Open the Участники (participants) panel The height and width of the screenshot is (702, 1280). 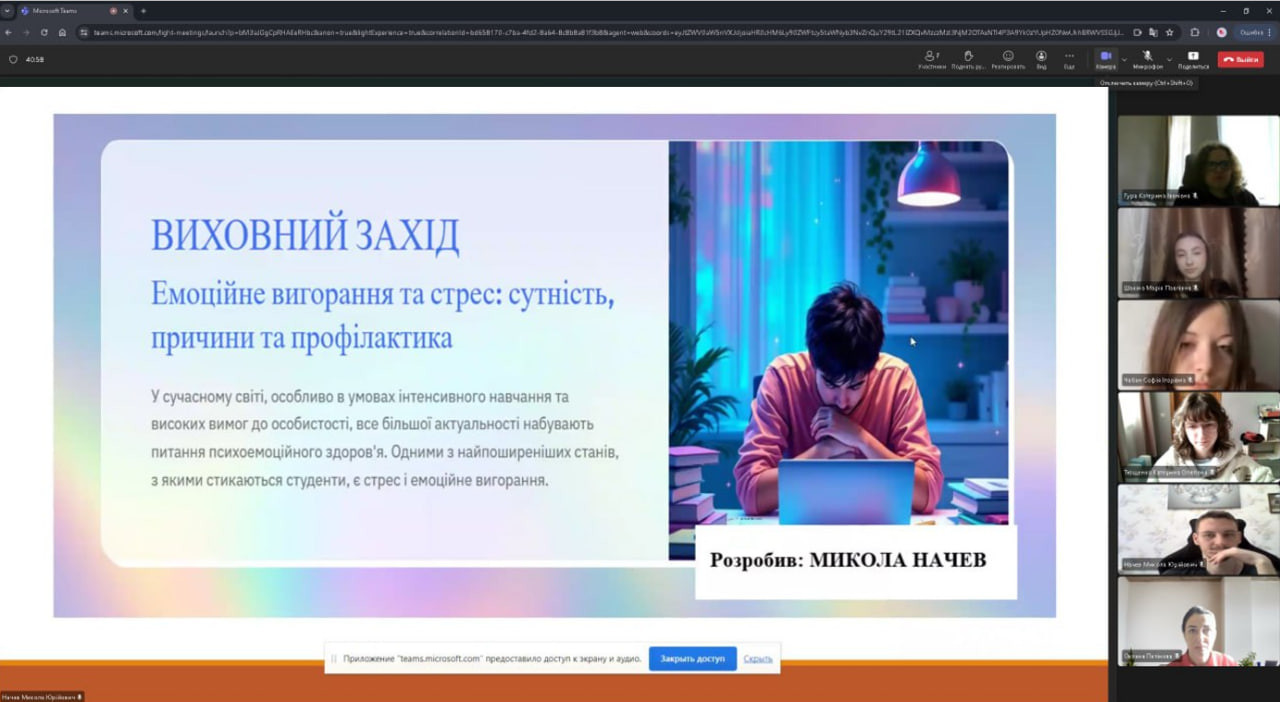tap(932, 59)
